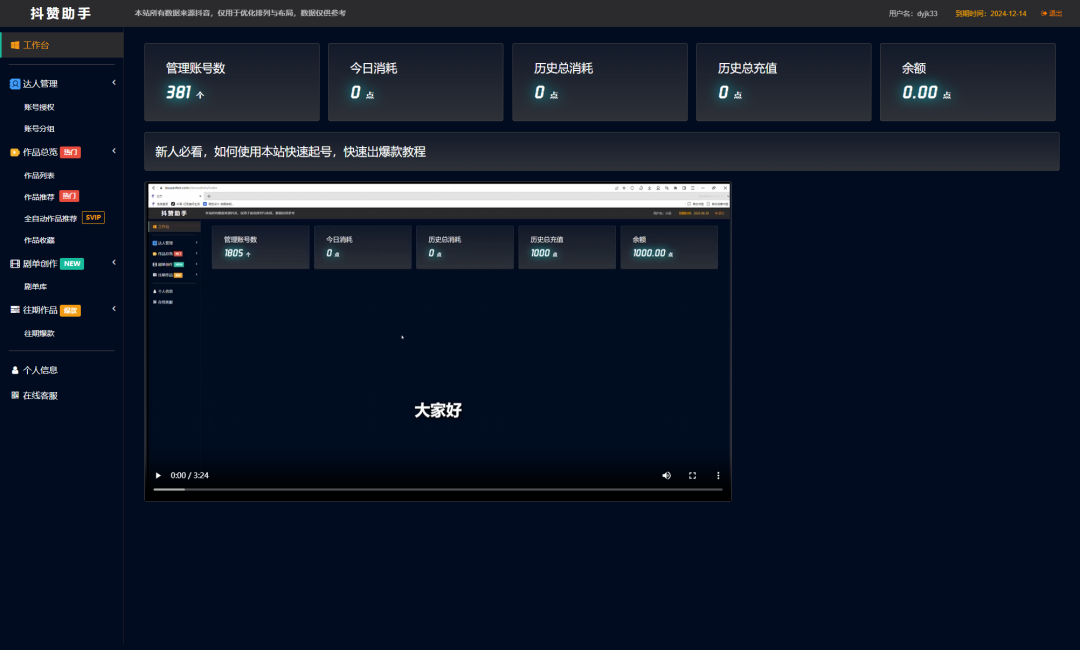Mute the video with speaker icon
Viewport: 1080px width, 650px height.
[666, 475]
